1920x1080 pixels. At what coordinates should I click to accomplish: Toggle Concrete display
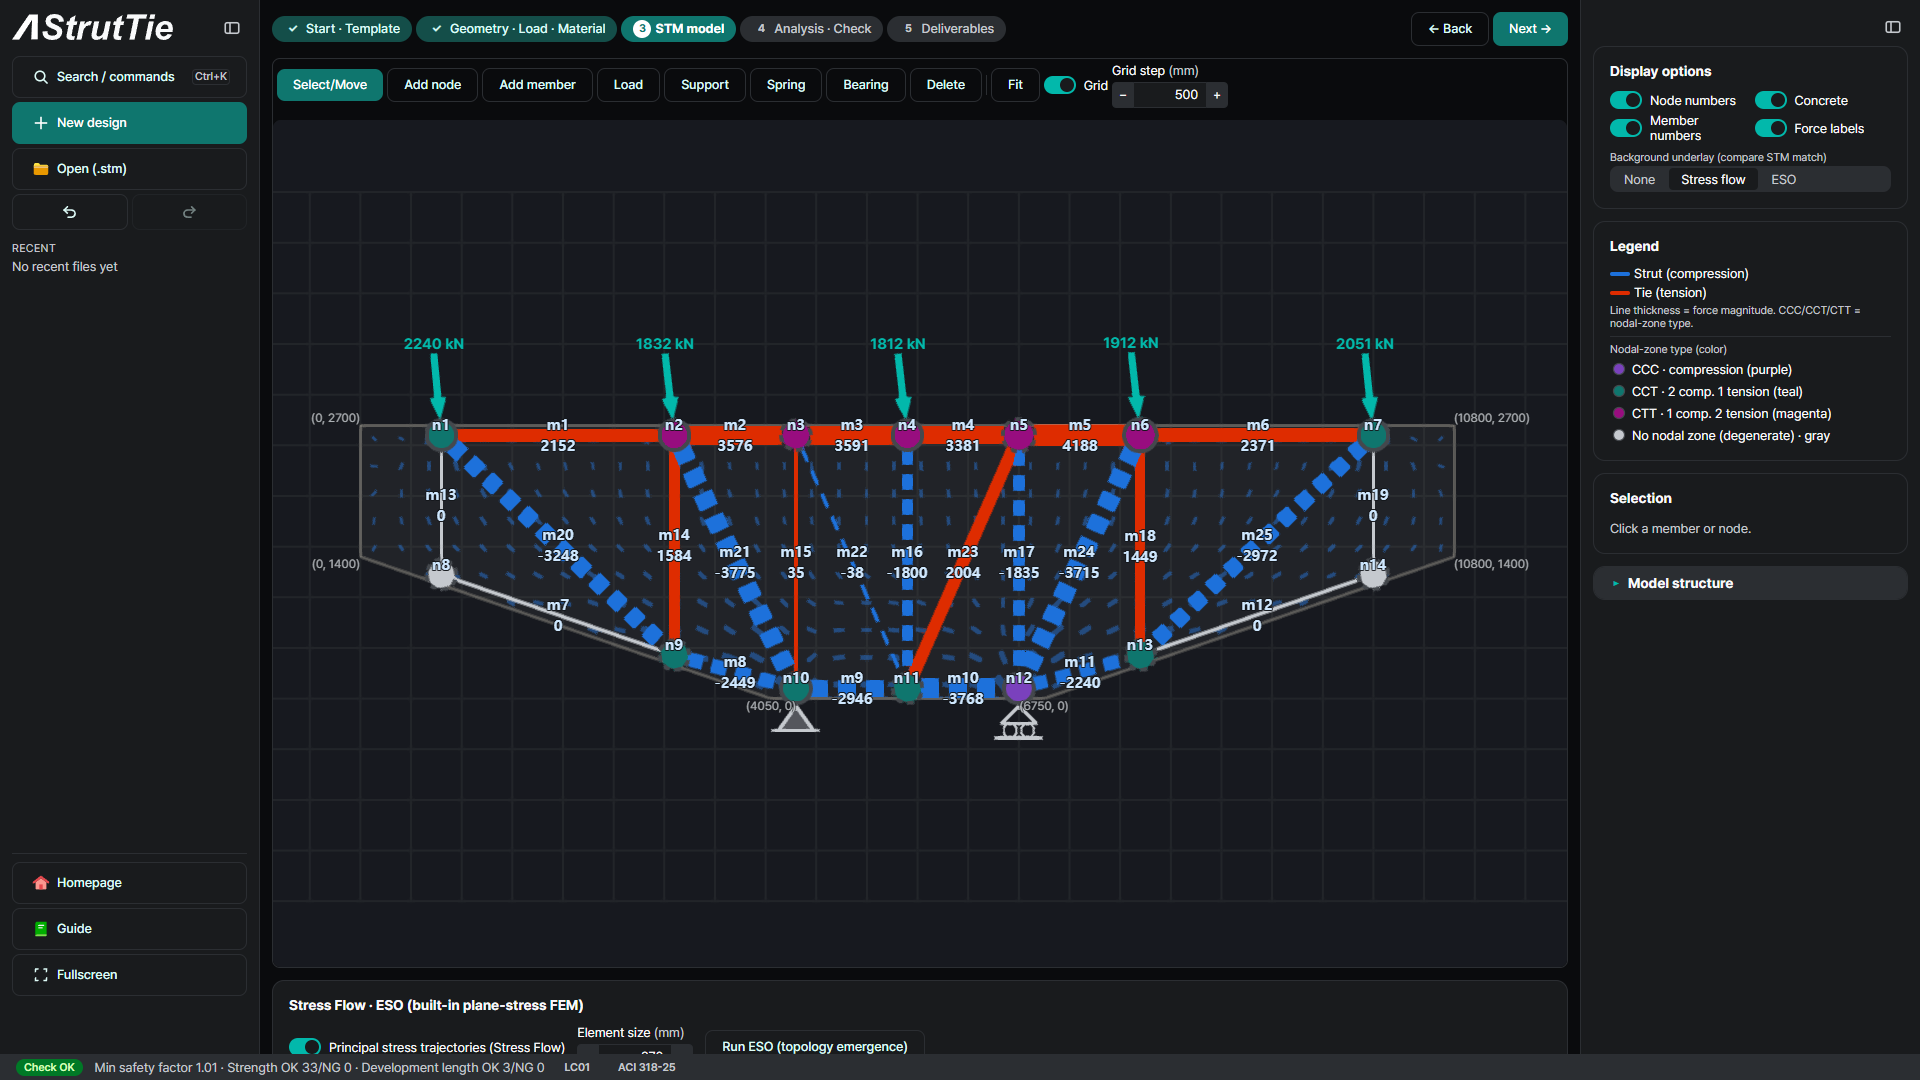[x=1771, y=100]
